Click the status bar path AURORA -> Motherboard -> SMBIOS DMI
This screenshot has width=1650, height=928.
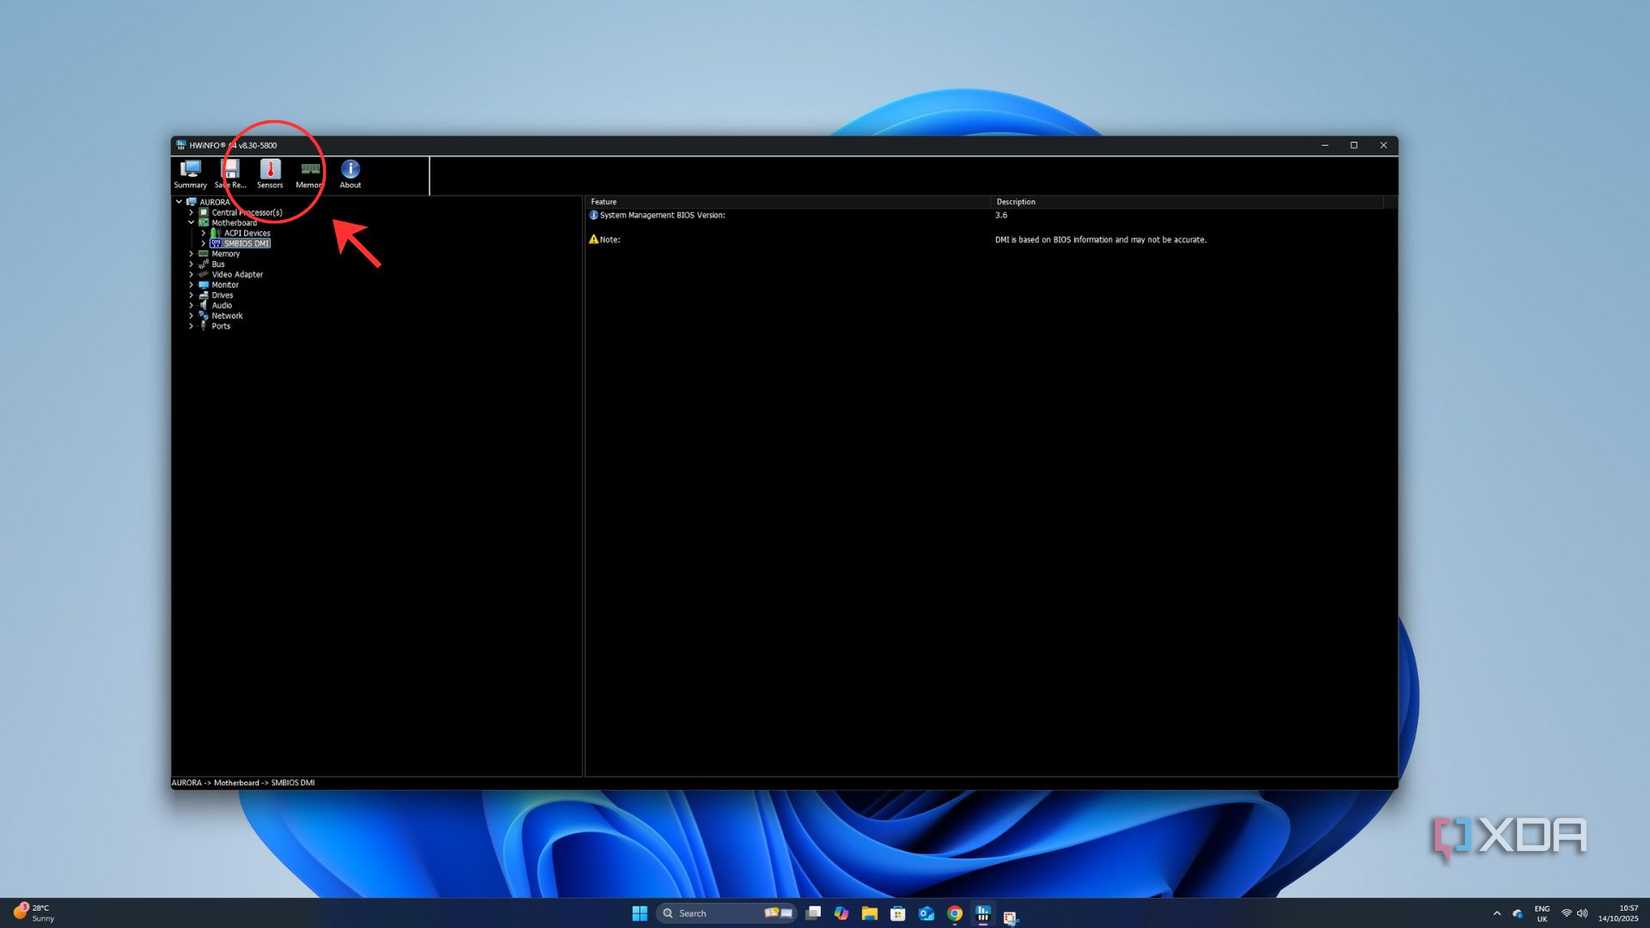point(243,783)
